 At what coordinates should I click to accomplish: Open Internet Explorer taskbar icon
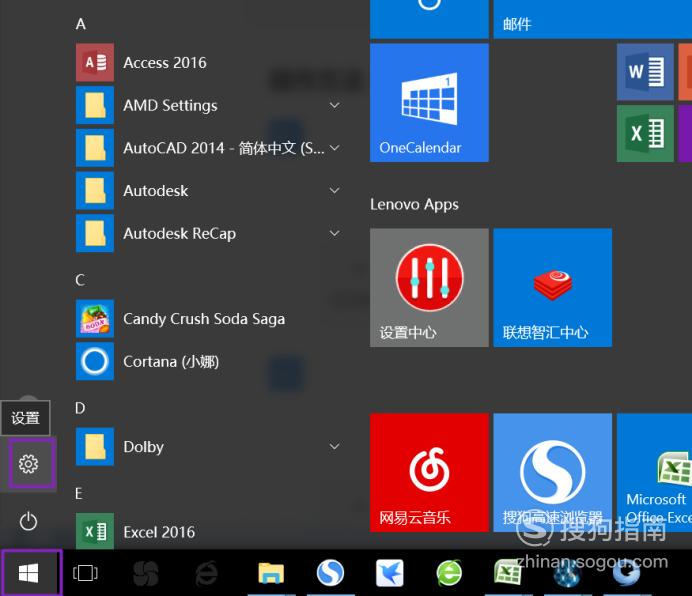[x=206, y=573]
